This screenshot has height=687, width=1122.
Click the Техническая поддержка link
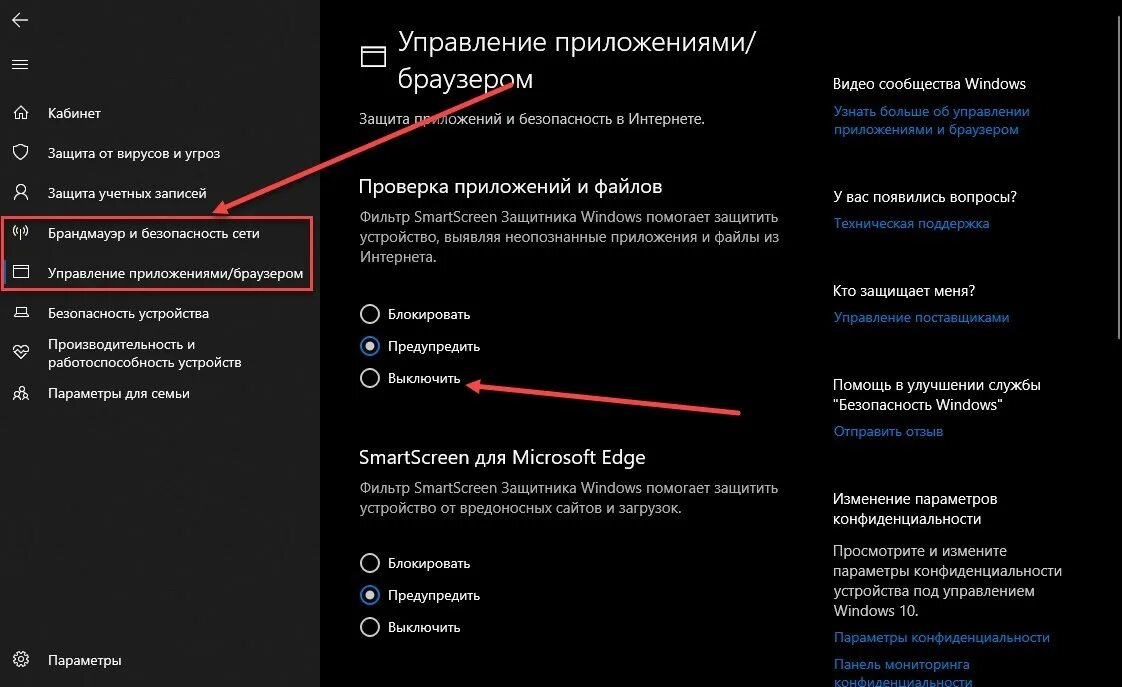[x=911, y=223]
